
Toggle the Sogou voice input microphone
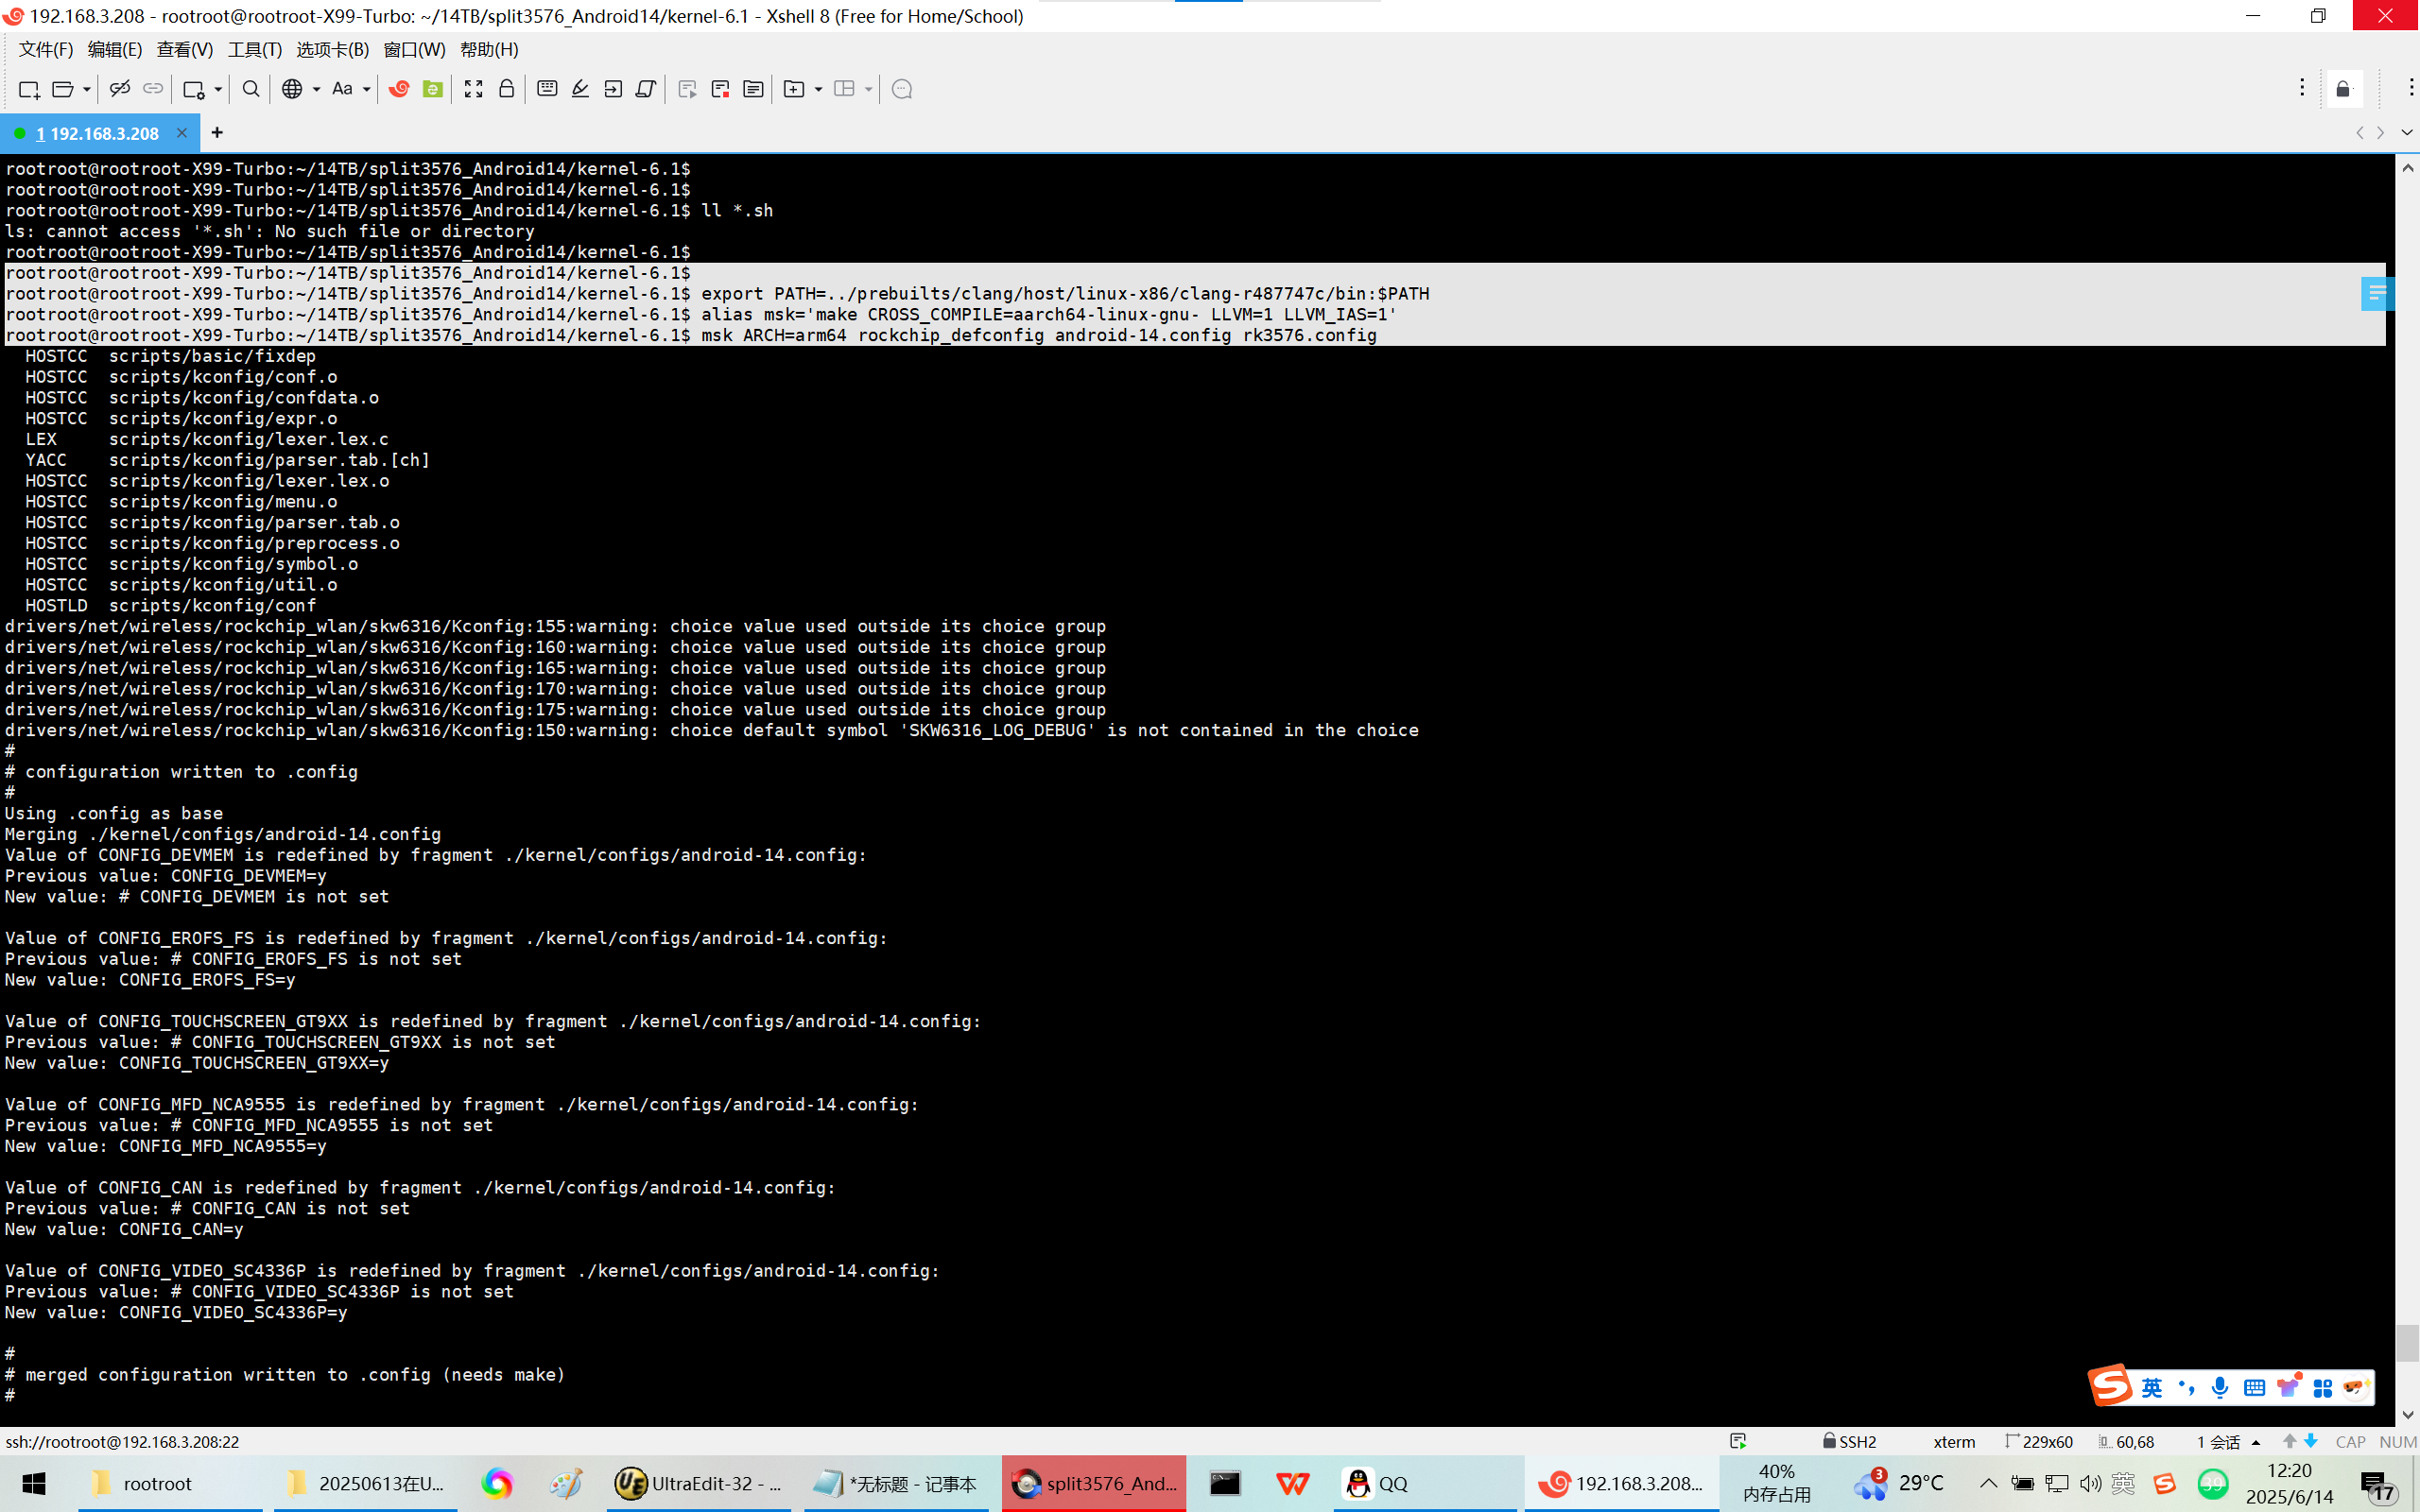pyautogui.click(x=2219, y=1387)
